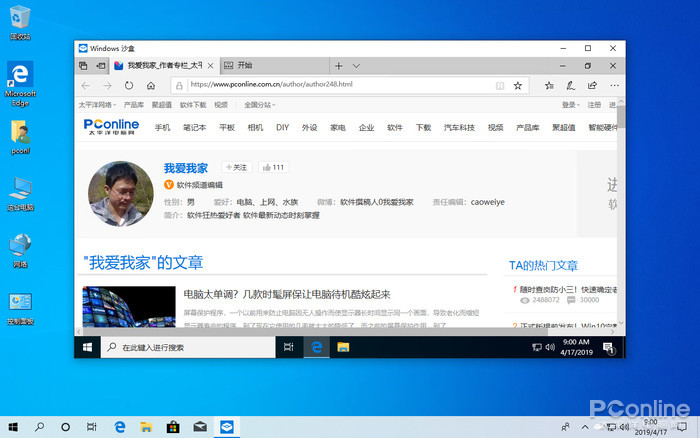Toggle follow with the 关注 button

click(236, 167)
